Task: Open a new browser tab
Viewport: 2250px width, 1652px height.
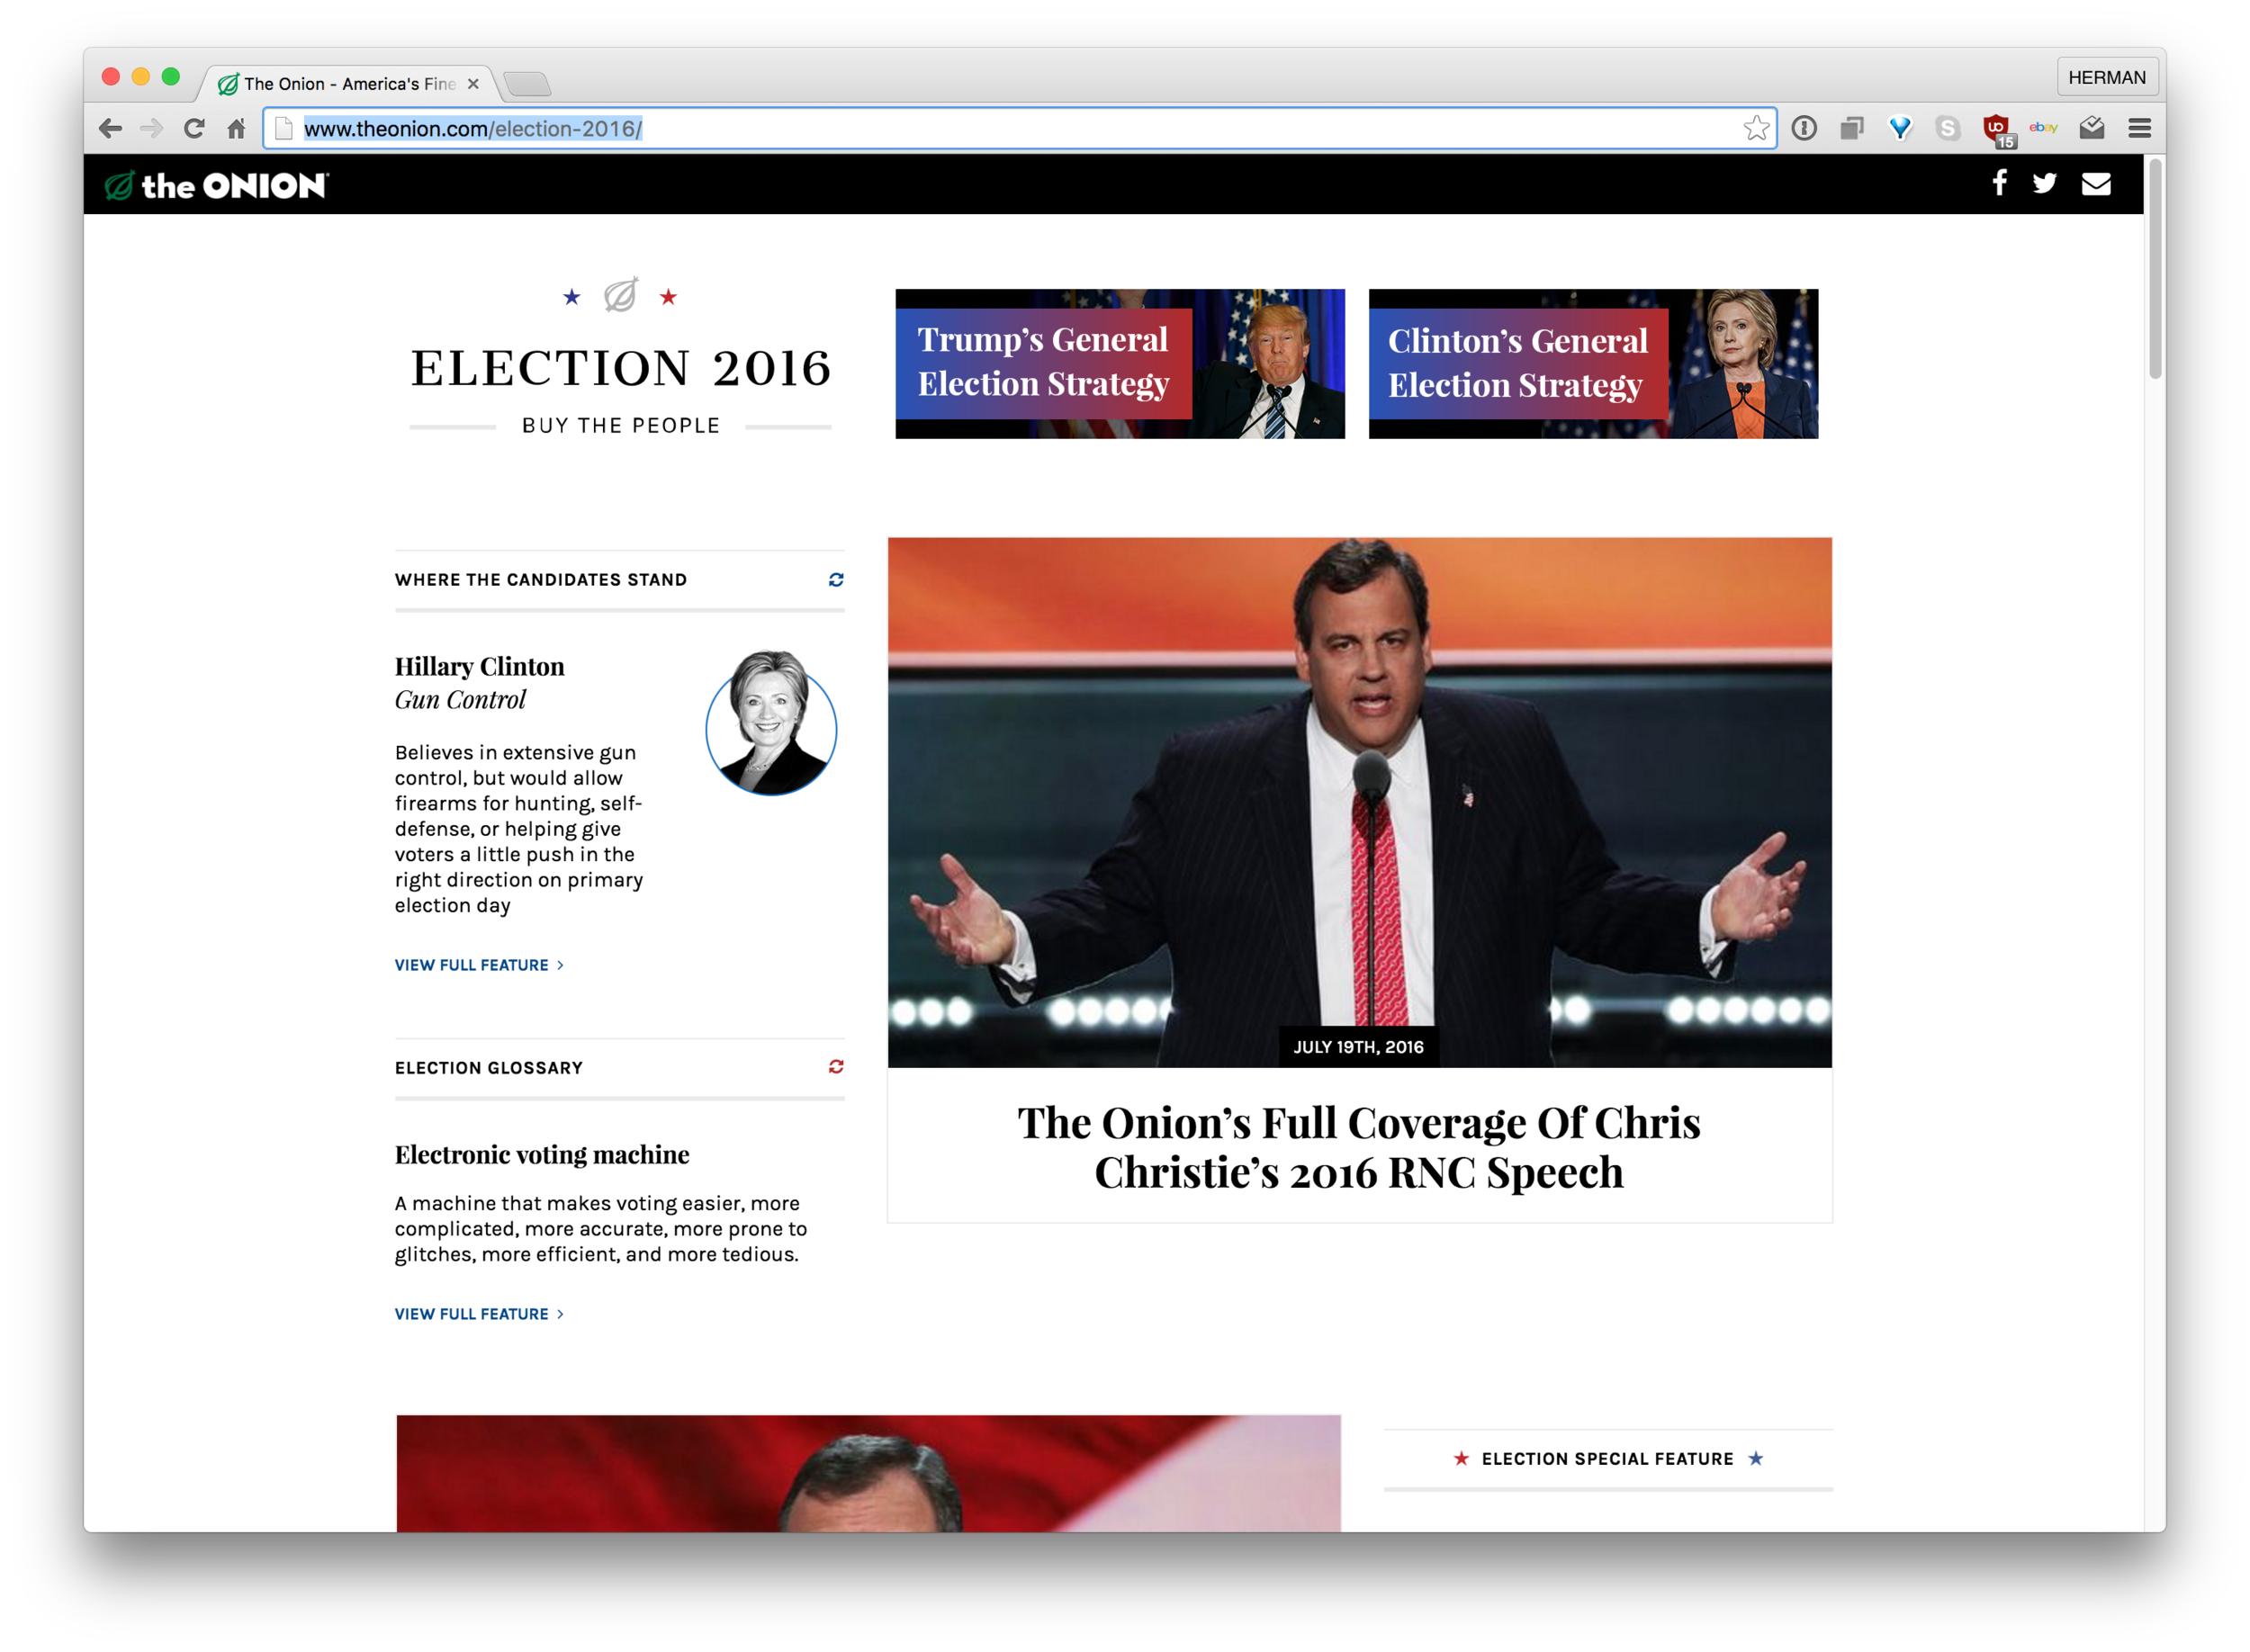Action: pos(527,84)
